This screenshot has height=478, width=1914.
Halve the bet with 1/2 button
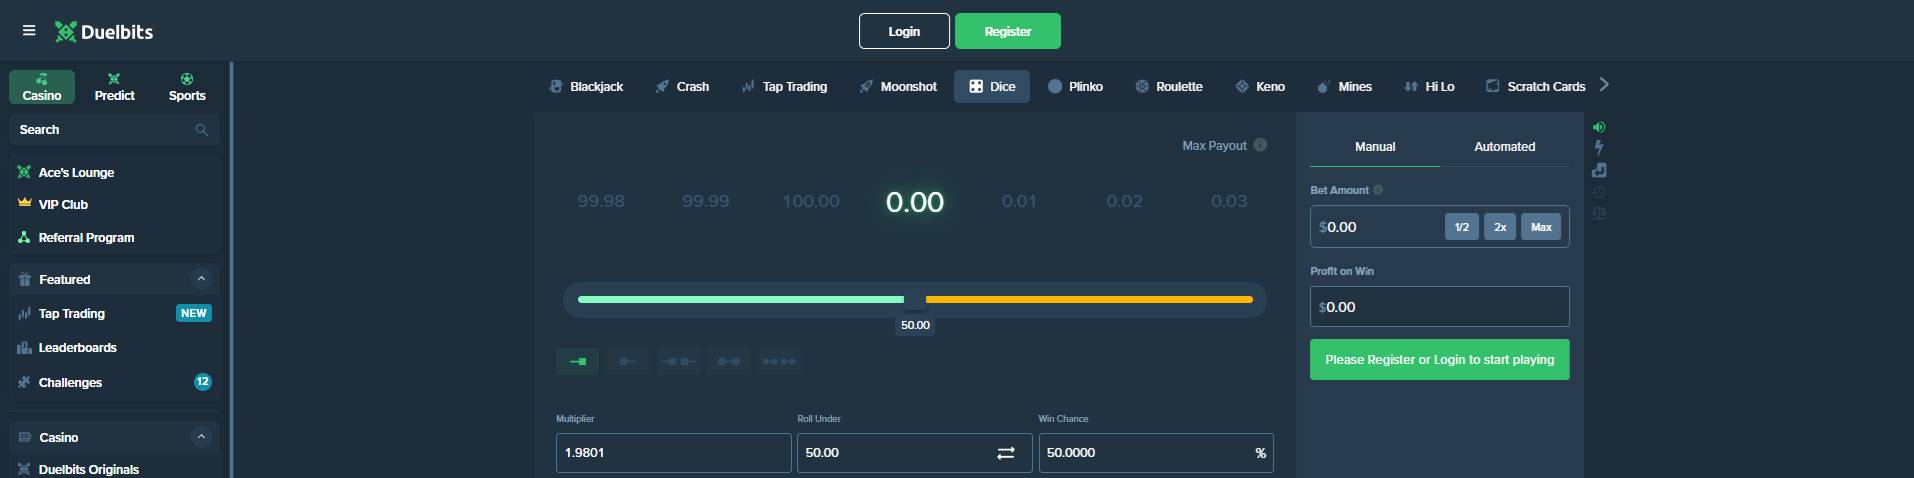point(1462,227)
